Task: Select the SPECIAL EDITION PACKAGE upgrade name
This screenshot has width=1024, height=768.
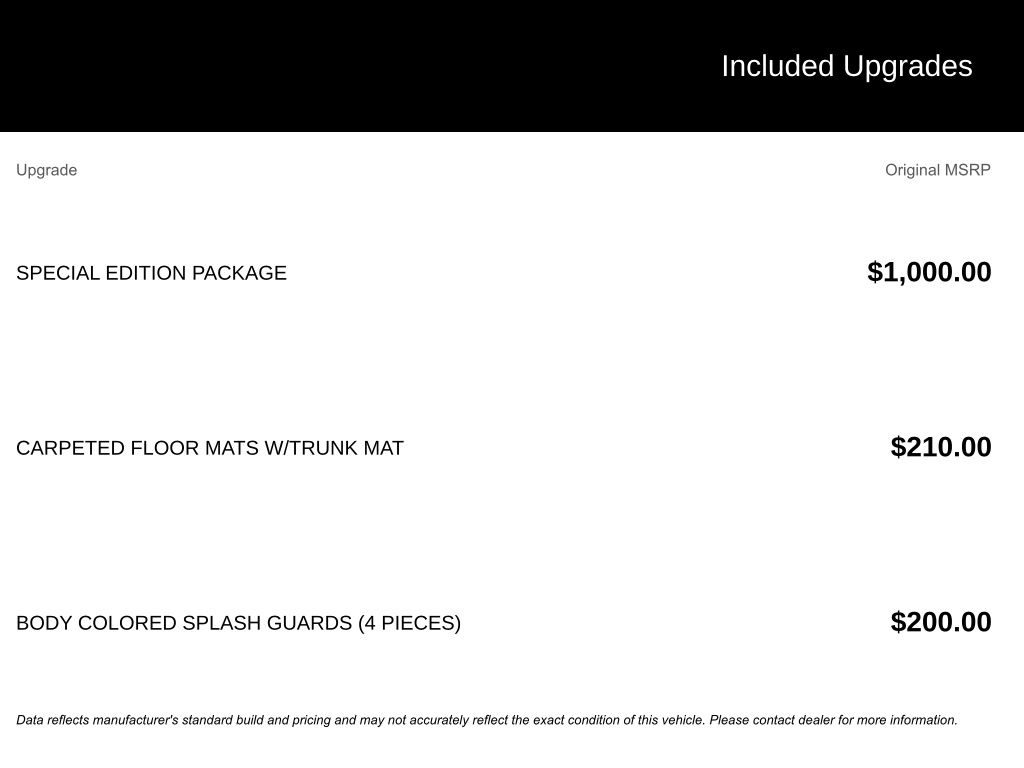Action: (x=151, y=273)
